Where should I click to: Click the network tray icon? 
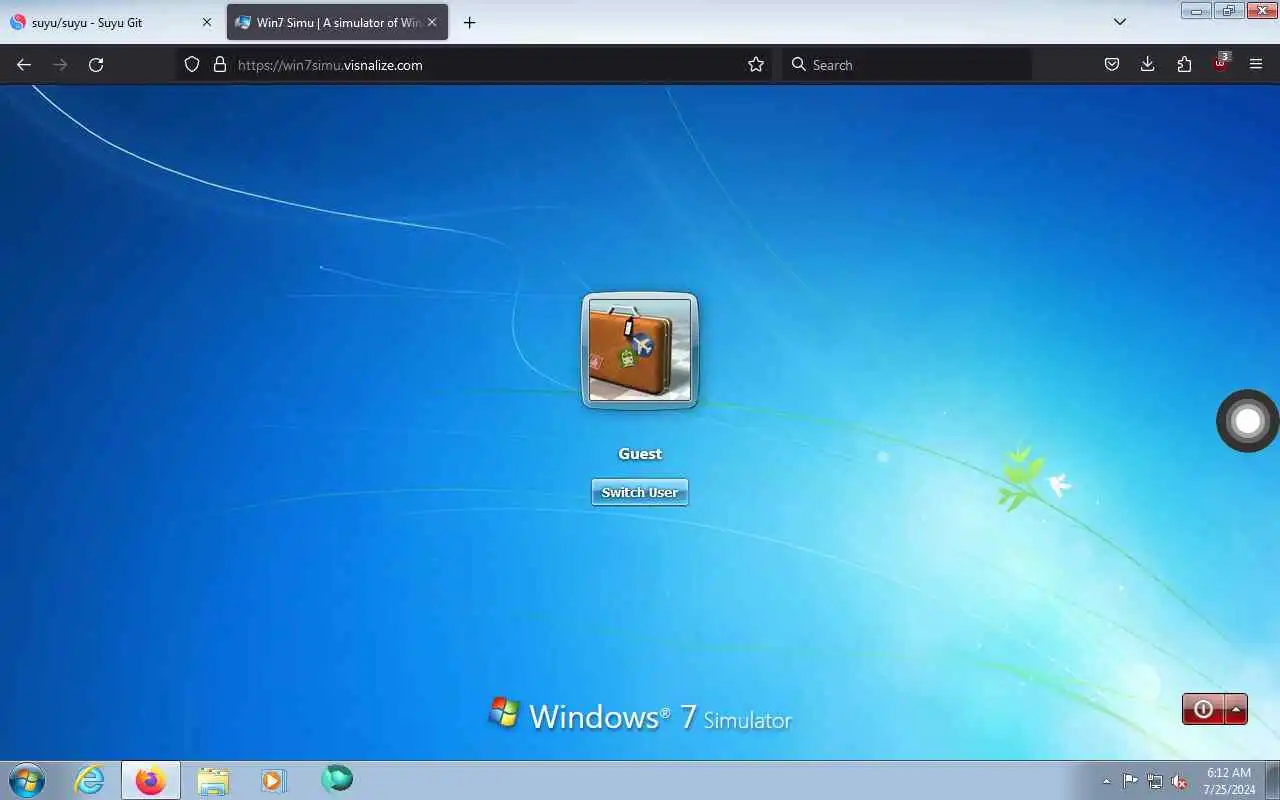(x=1155, y=781)
